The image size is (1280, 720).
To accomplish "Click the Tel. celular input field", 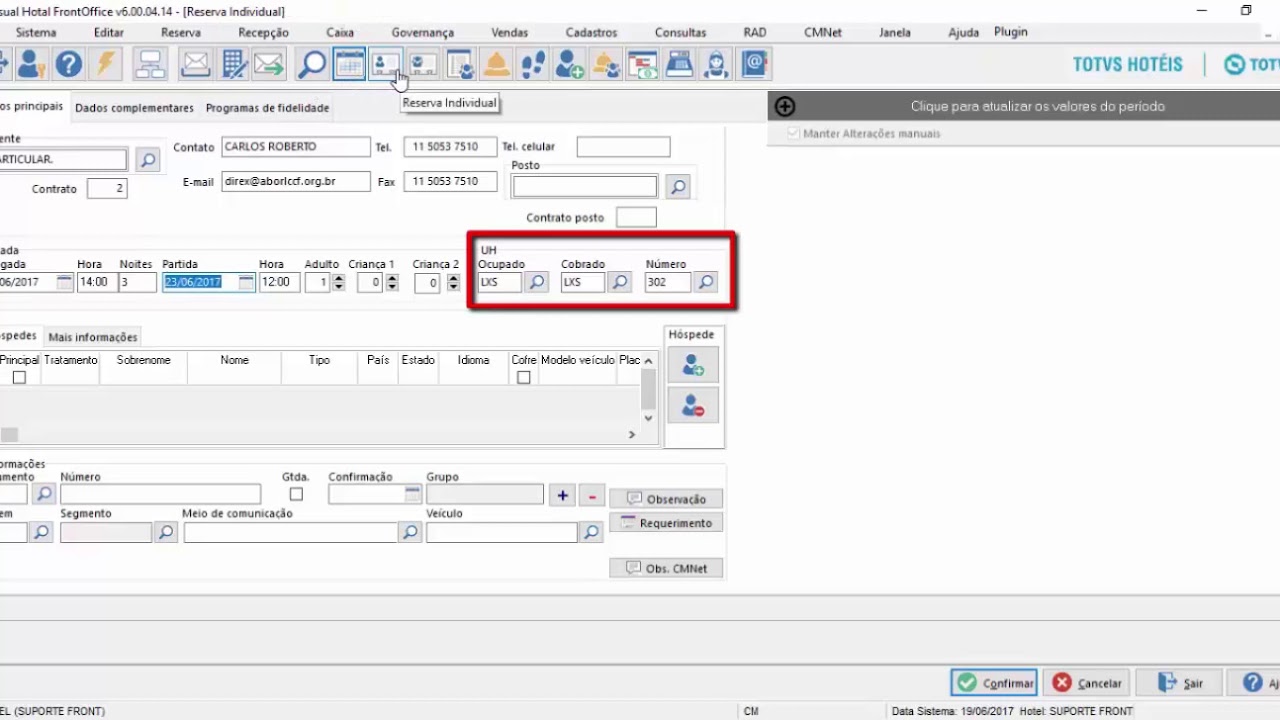I will (623, 147).
